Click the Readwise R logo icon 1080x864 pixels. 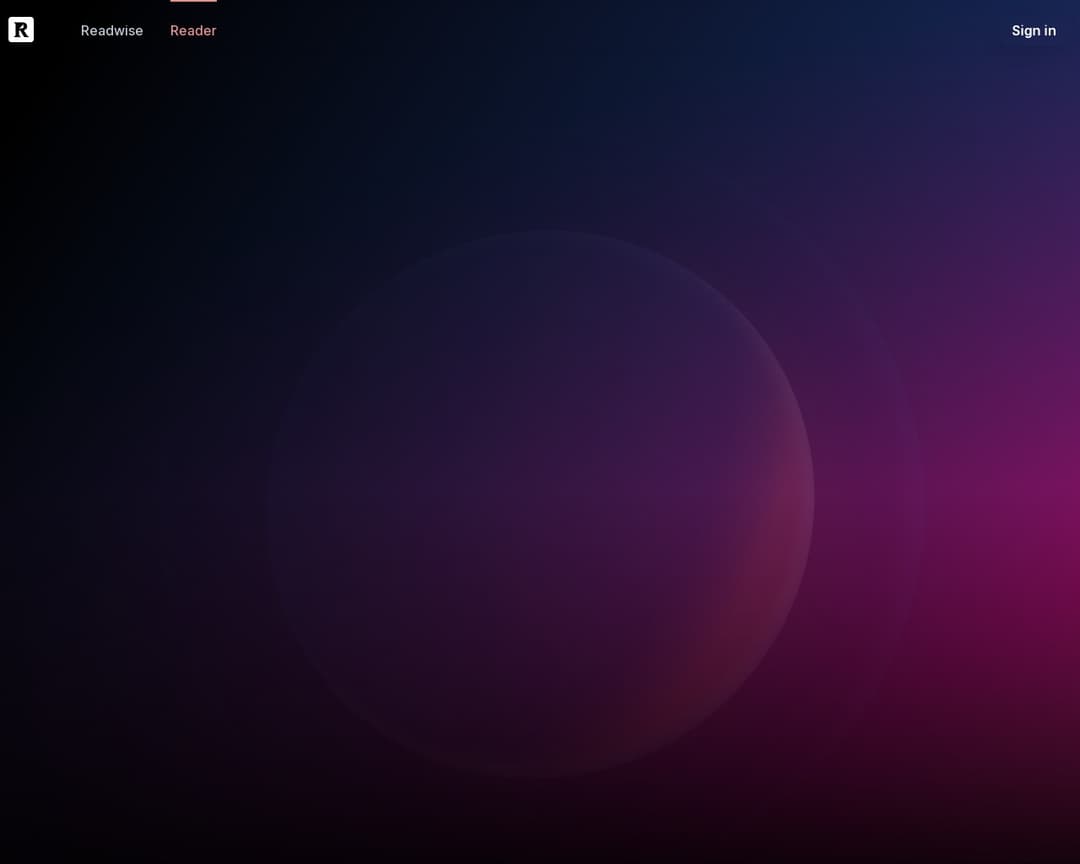coord(21,30)
